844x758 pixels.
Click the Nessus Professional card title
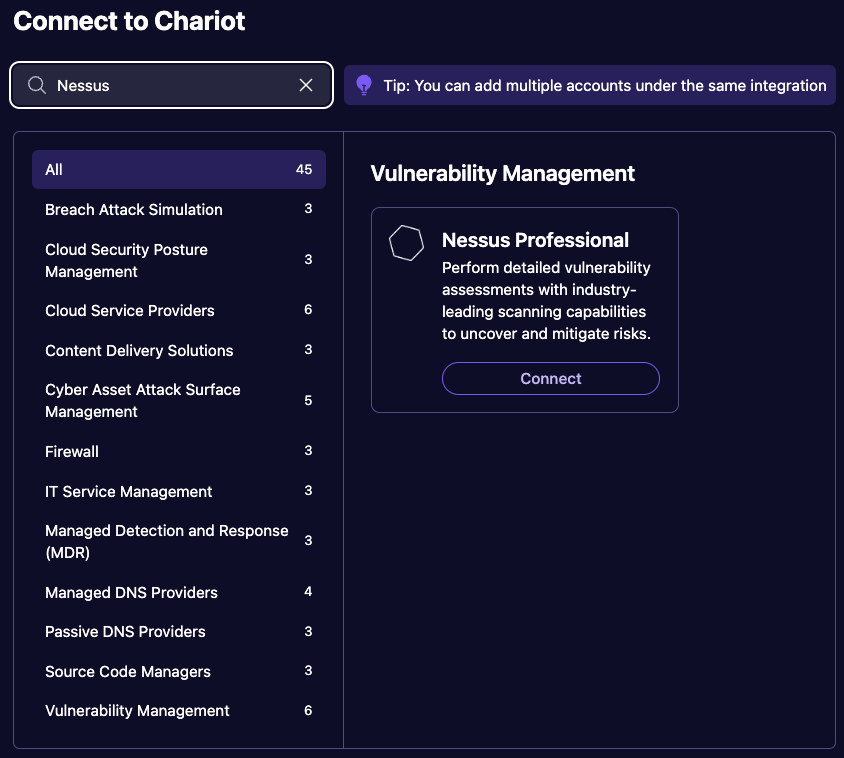(535, 240)
